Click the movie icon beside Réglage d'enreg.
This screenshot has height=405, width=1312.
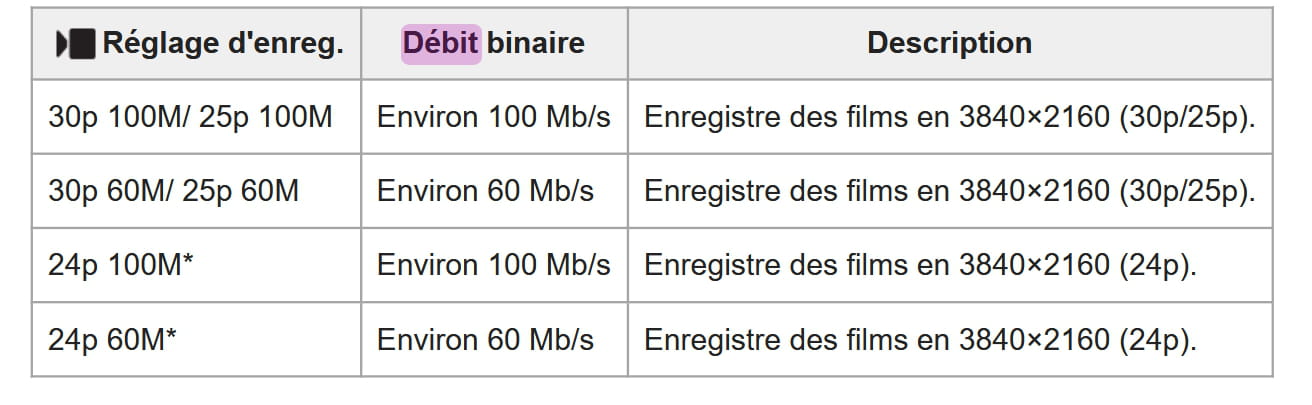(x=75, y=45)
